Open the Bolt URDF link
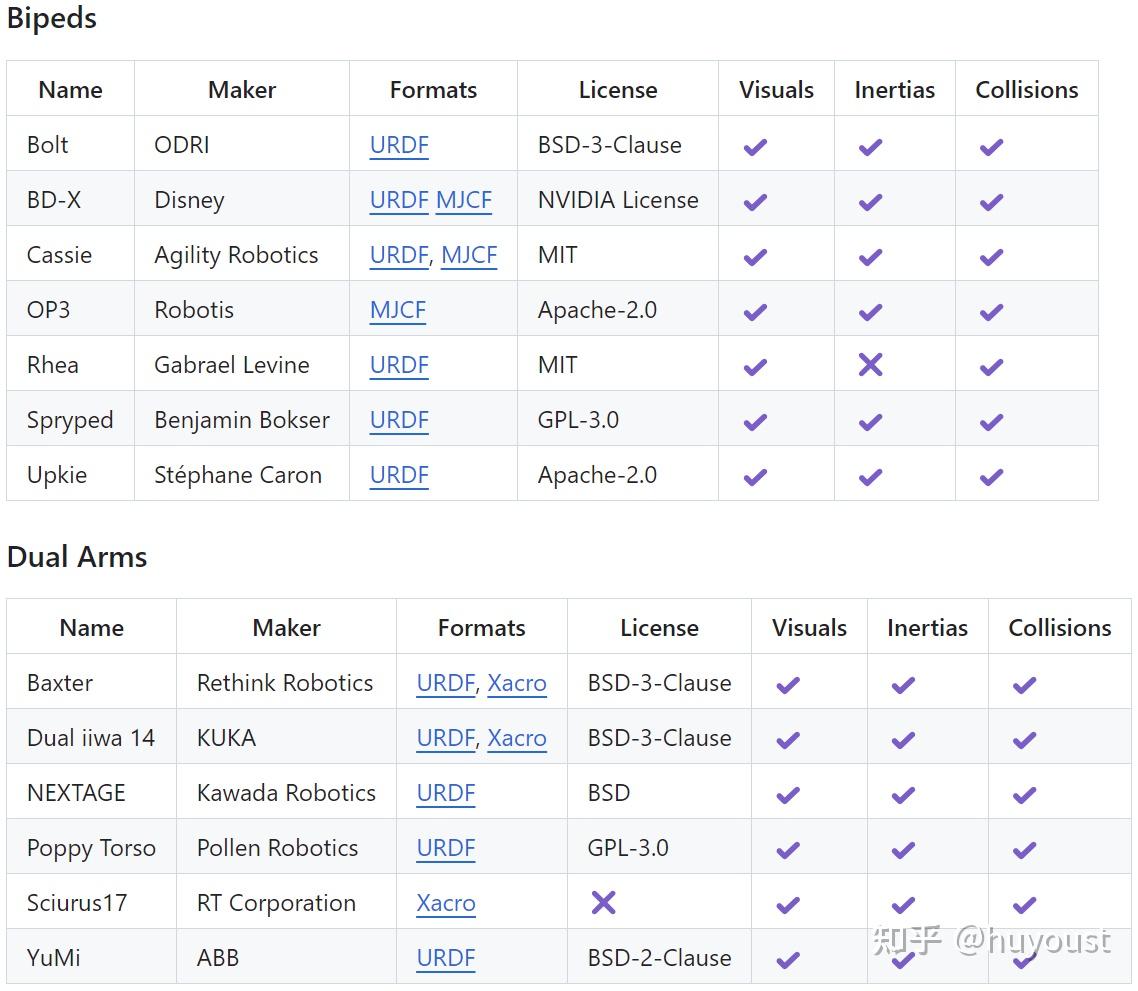 tap(399, 145)
